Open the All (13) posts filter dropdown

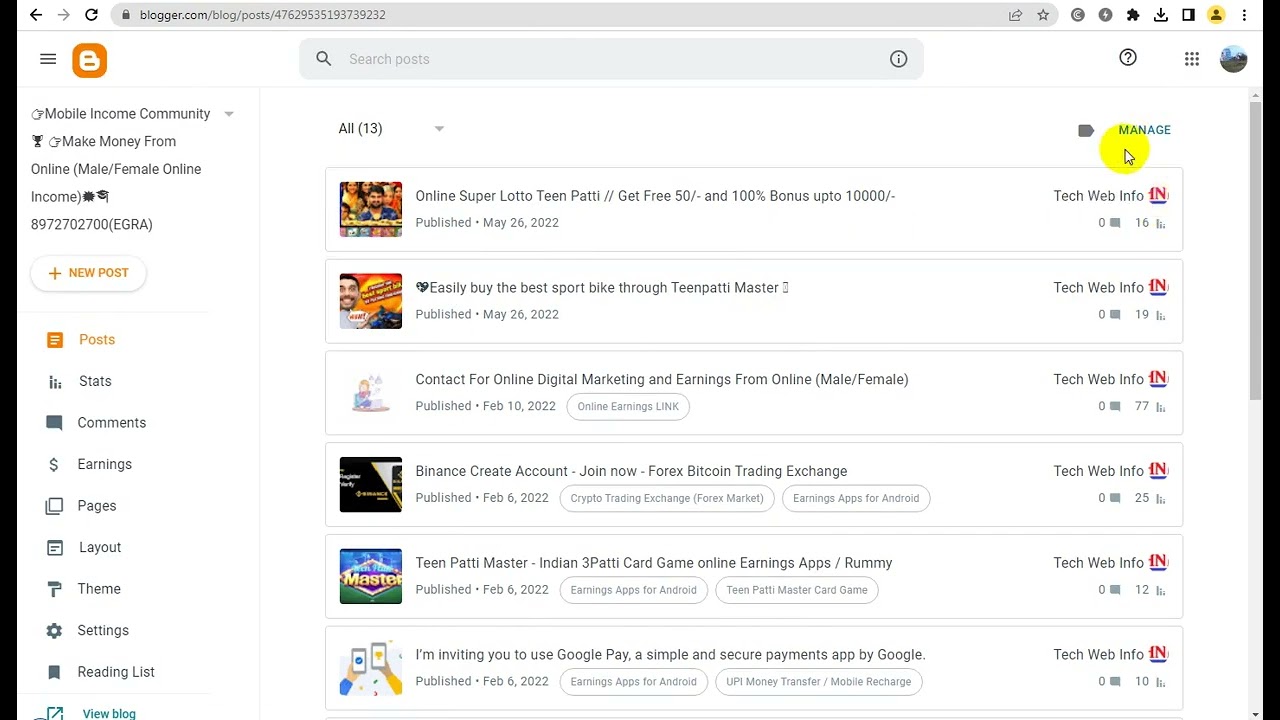tap(391, 128)
